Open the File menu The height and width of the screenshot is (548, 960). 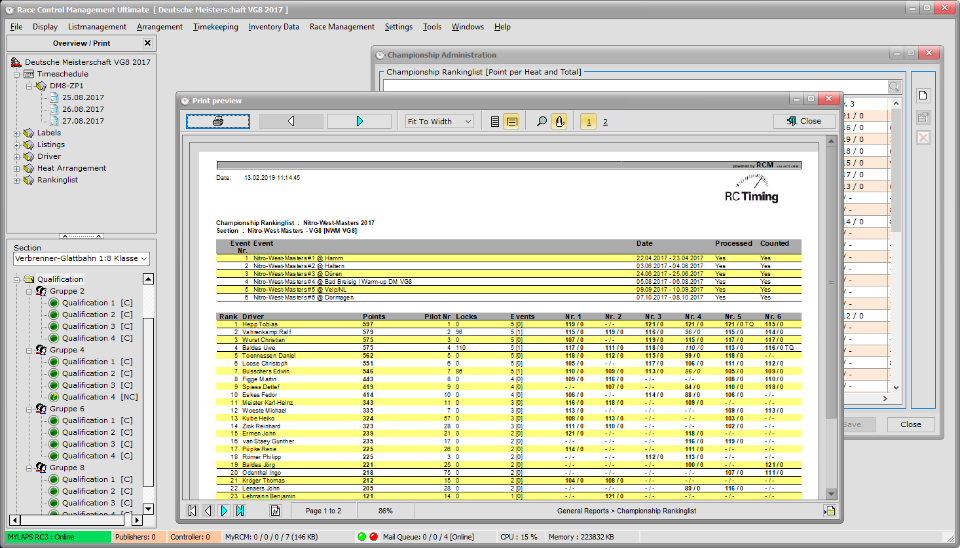(17, 27)
